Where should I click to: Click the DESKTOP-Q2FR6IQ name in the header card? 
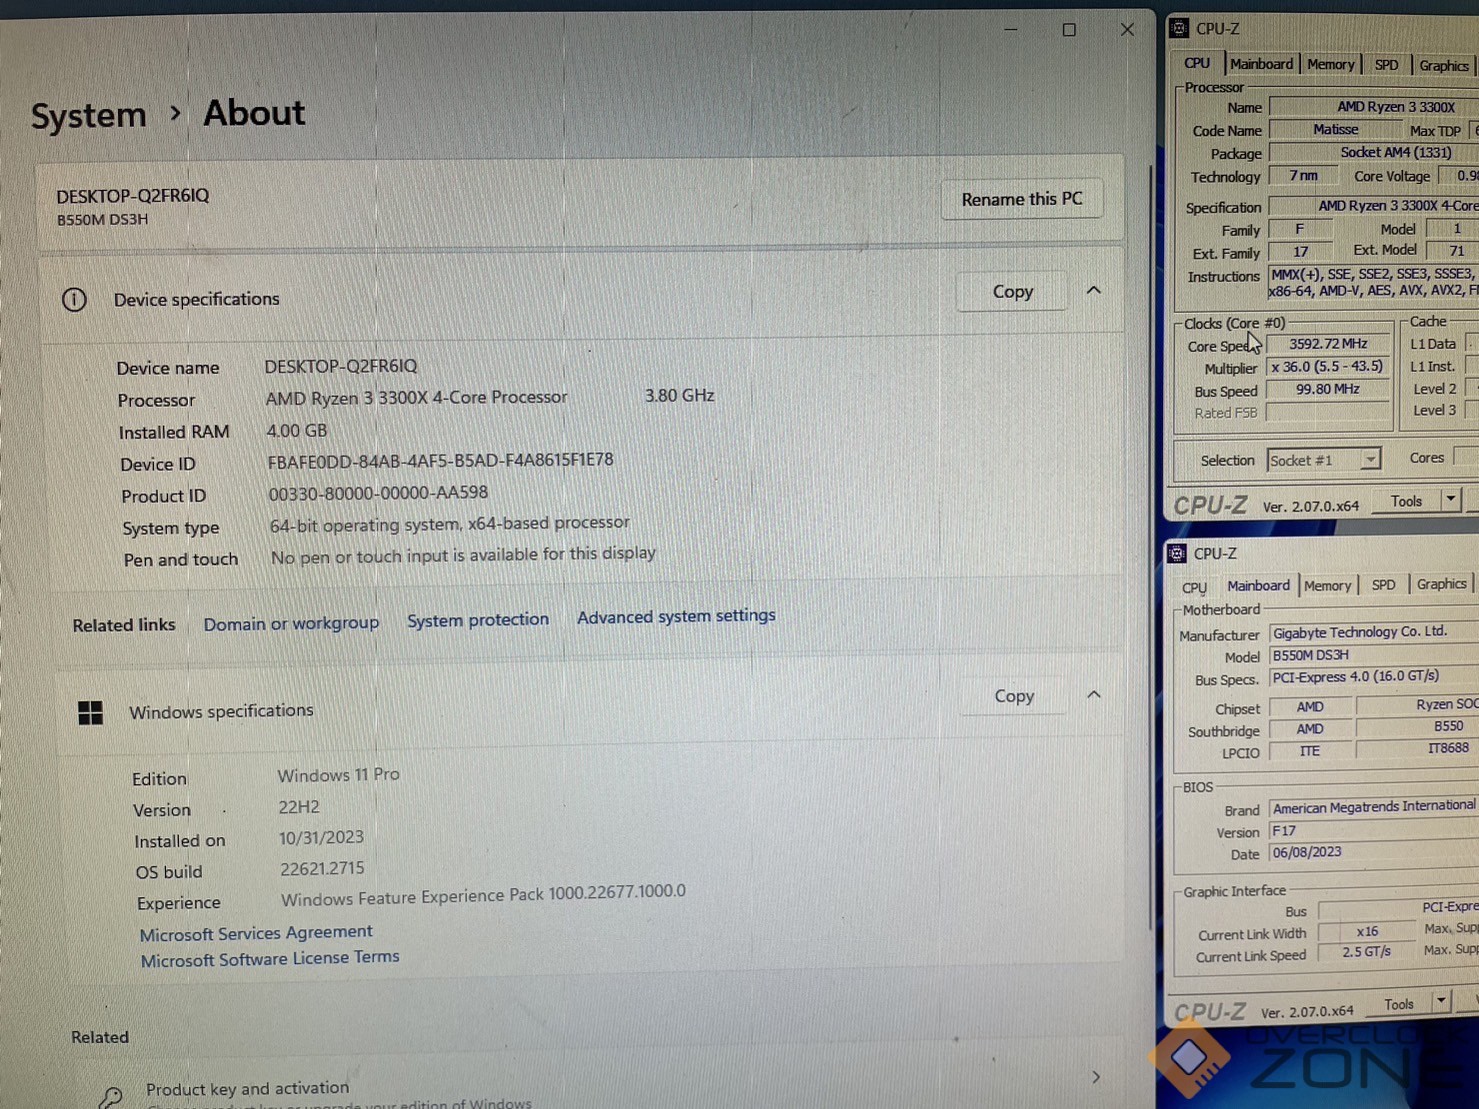tap(133, 196)
